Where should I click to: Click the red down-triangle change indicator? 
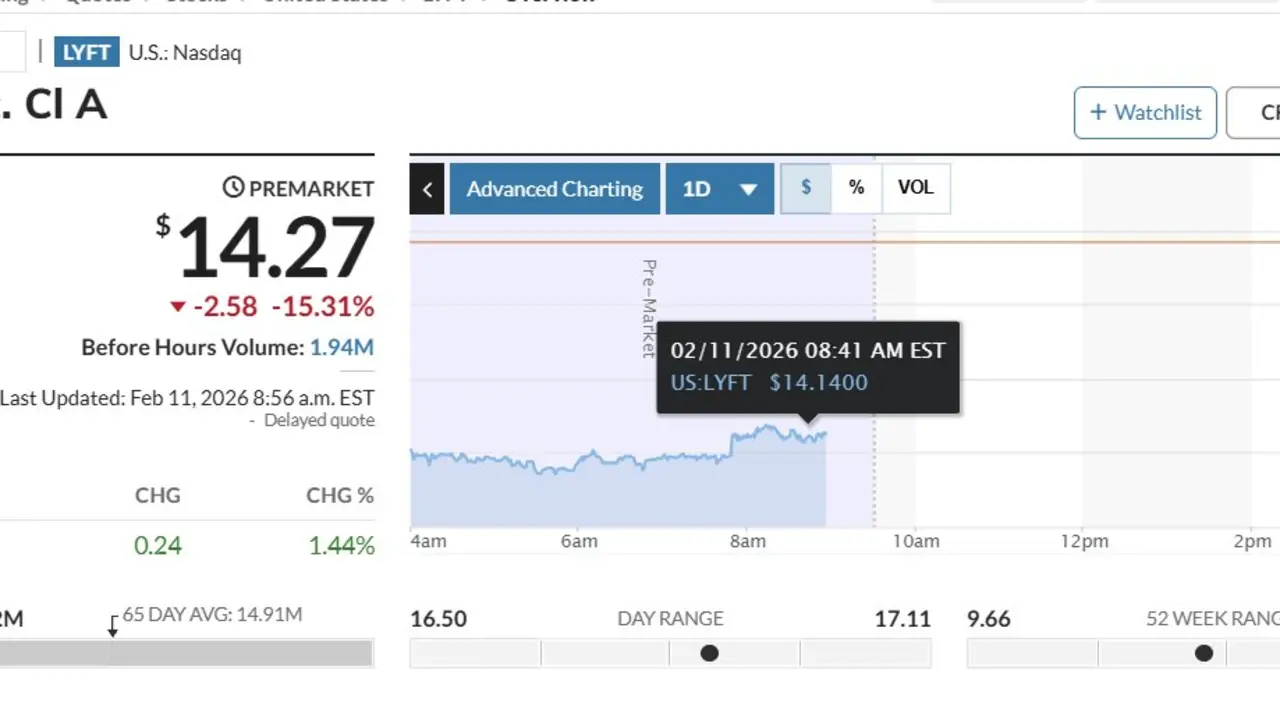click(178, 307)
